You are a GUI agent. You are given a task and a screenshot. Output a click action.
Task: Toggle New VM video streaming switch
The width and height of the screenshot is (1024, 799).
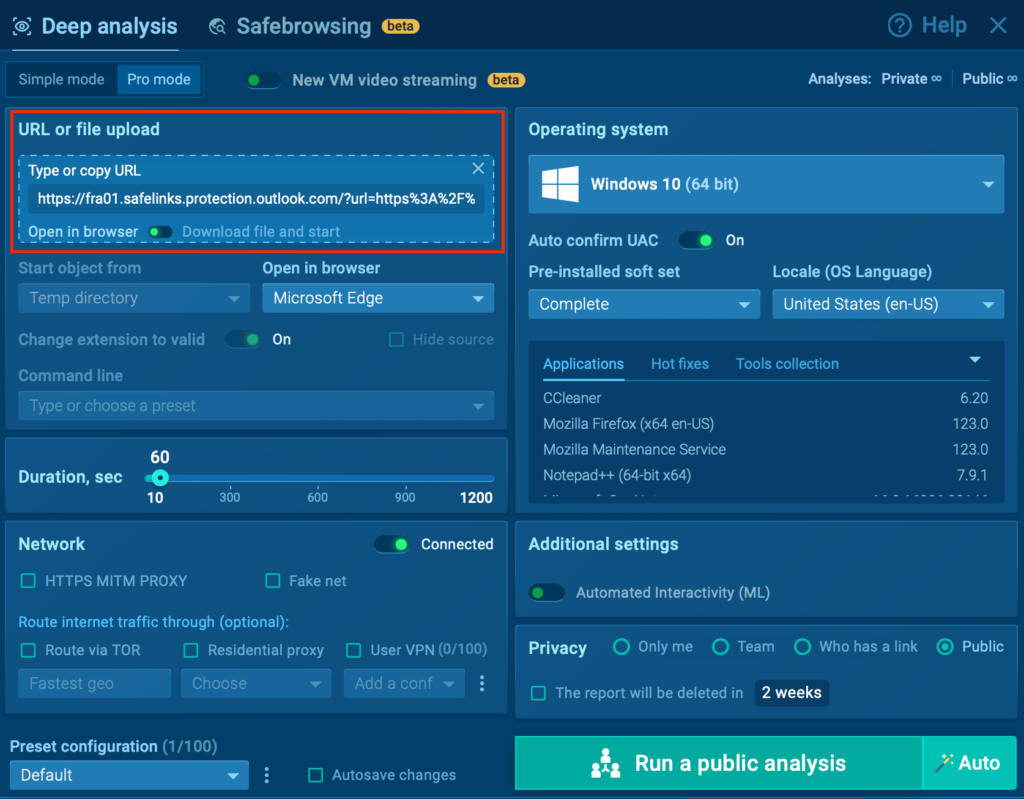click(264, 80)
